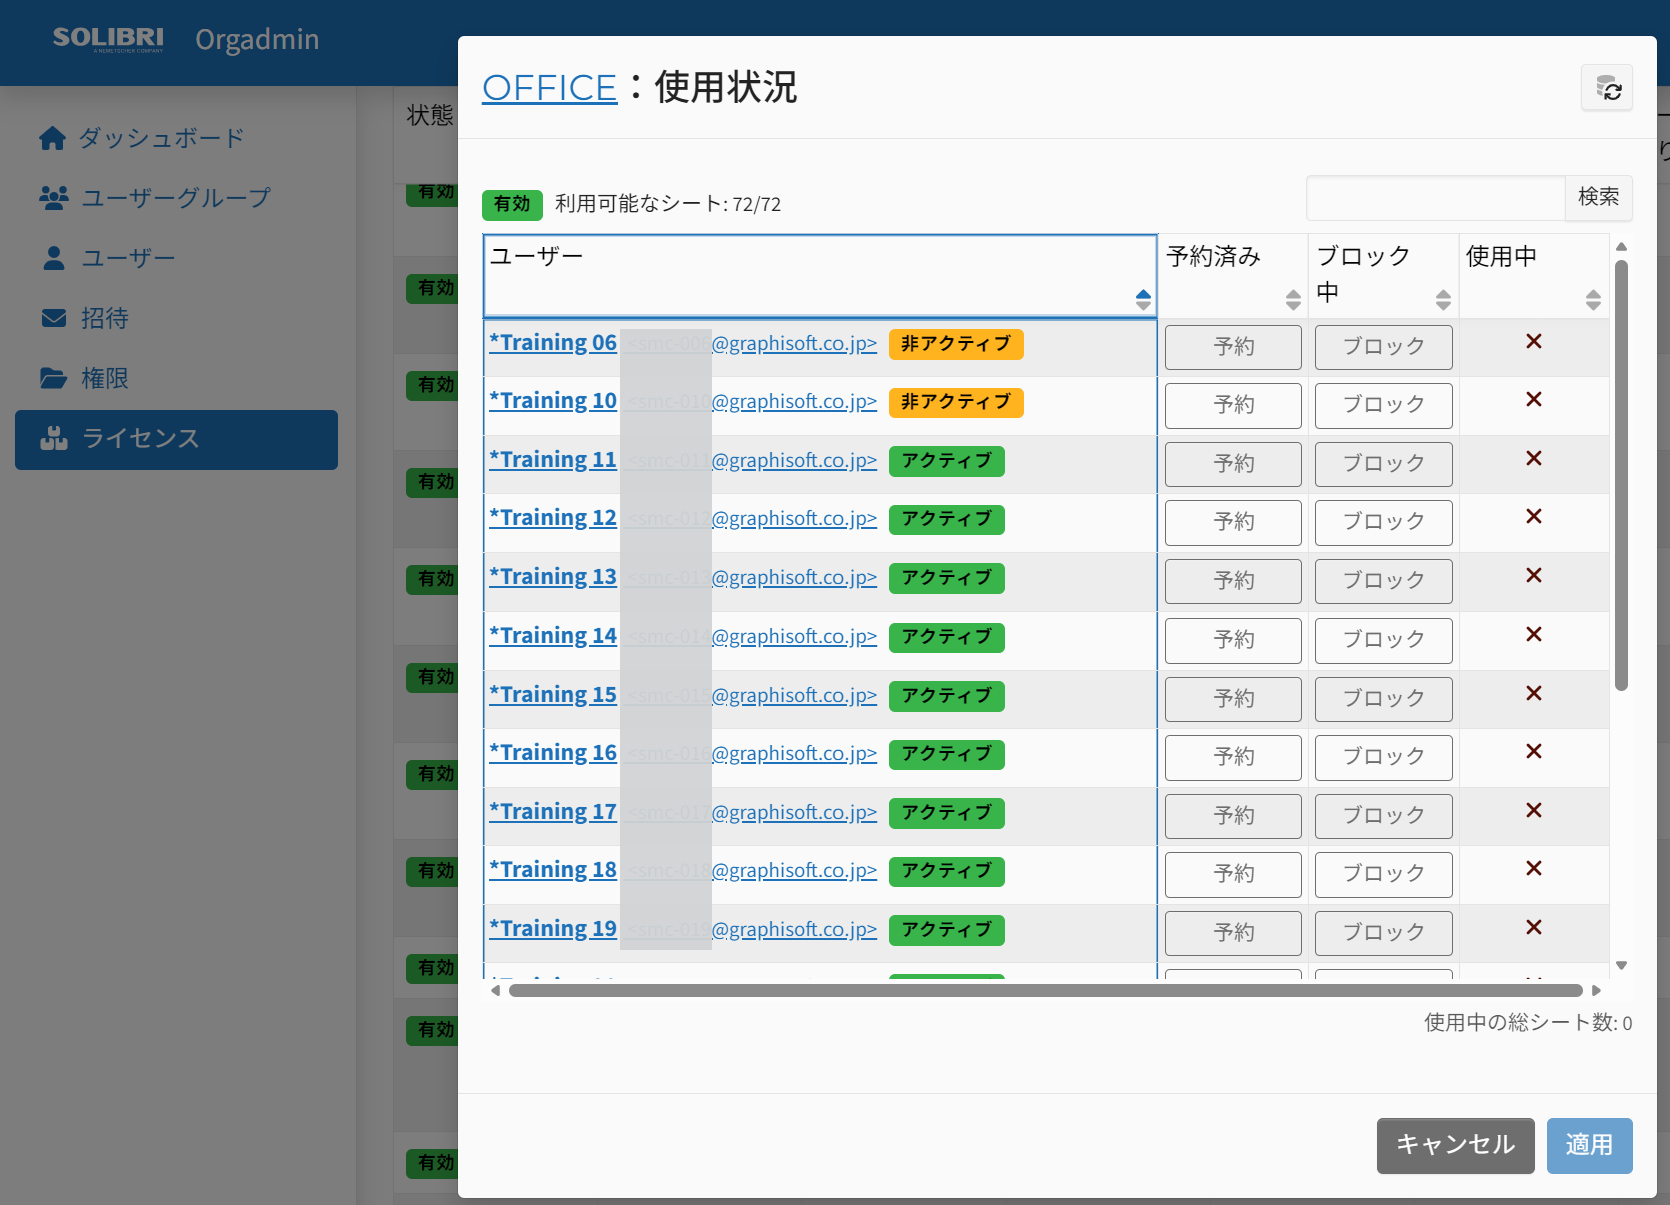1670x1205 pixels.
Task: Block (ブロック) user Training 16
Action: coord(1384,757)
